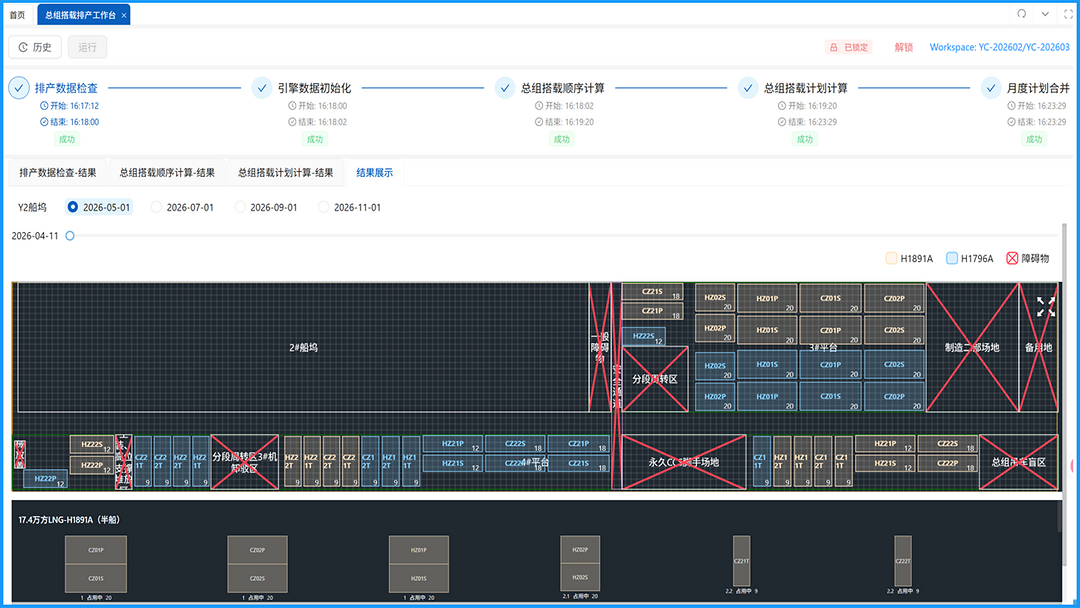Expand the dock layout map fullscreen

tap(1045, 307)
